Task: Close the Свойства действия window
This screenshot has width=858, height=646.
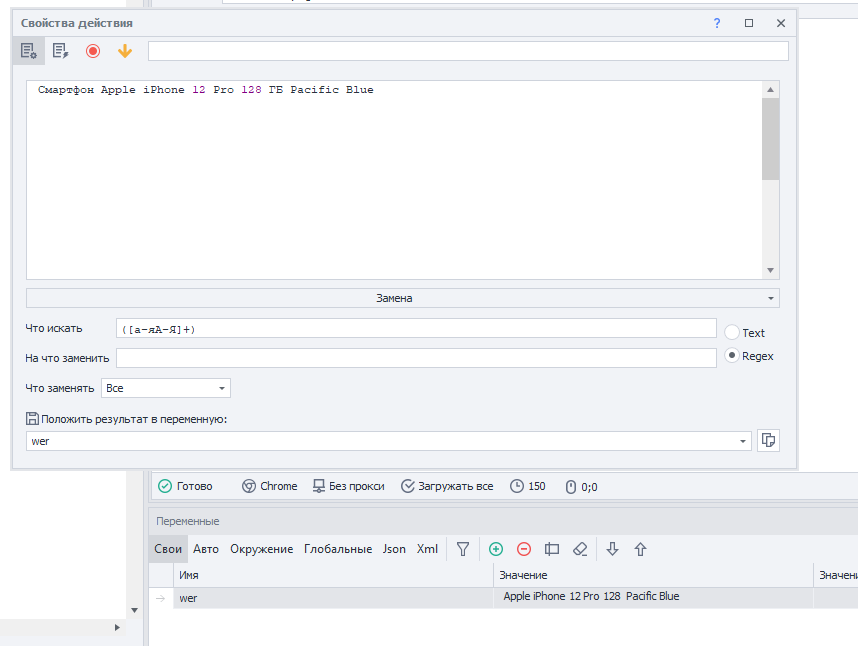Action: click(781, 23)
